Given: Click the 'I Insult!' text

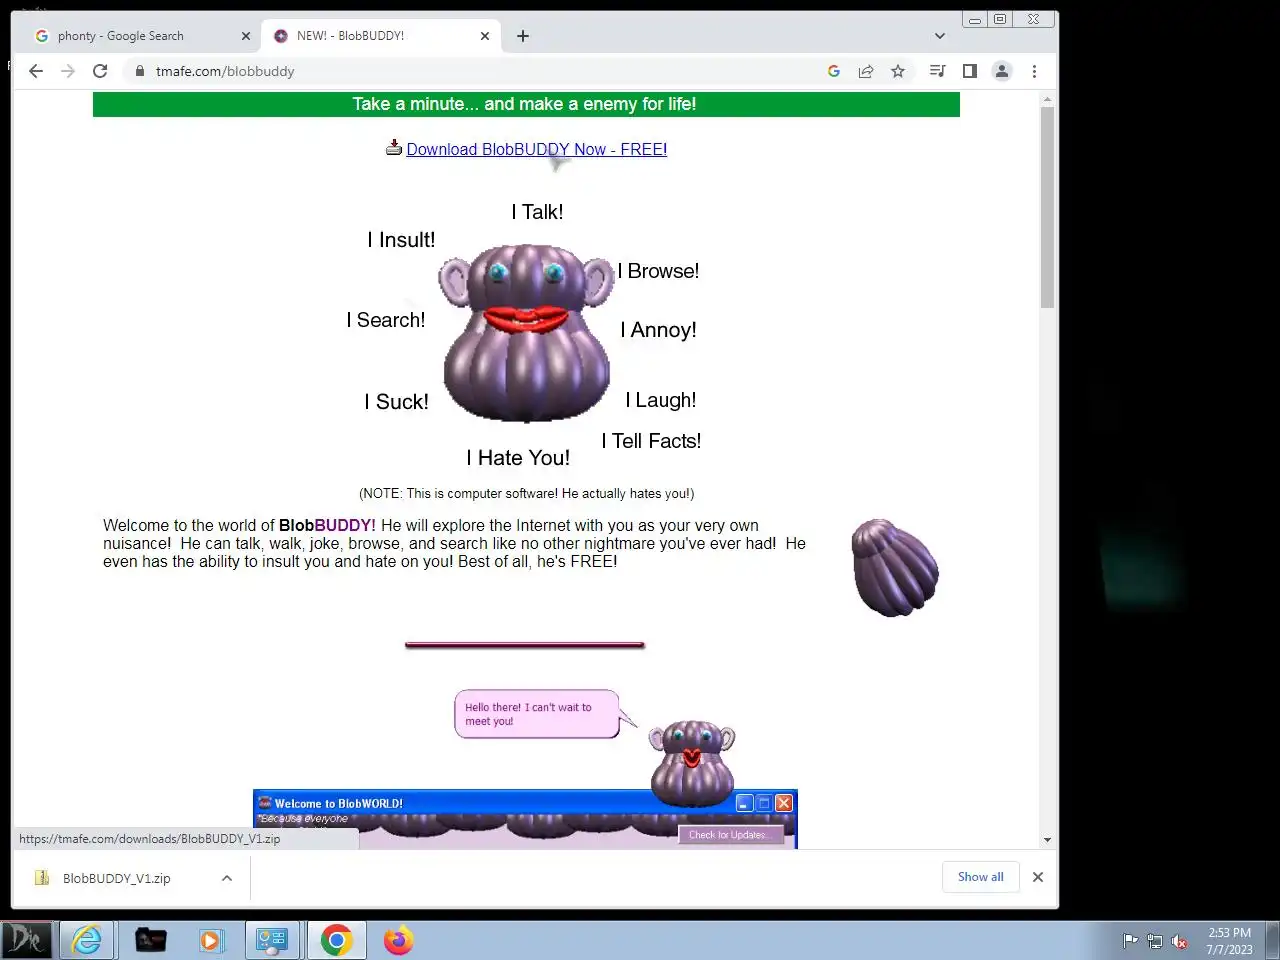Looking at the screenshot, I should (401, 240).
